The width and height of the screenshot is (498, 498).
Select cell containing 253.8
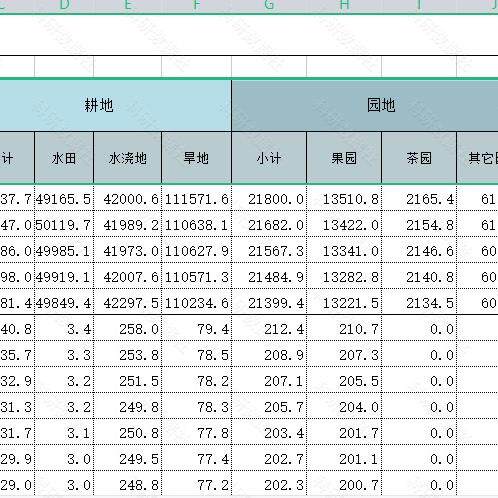[x=128, y=354]
